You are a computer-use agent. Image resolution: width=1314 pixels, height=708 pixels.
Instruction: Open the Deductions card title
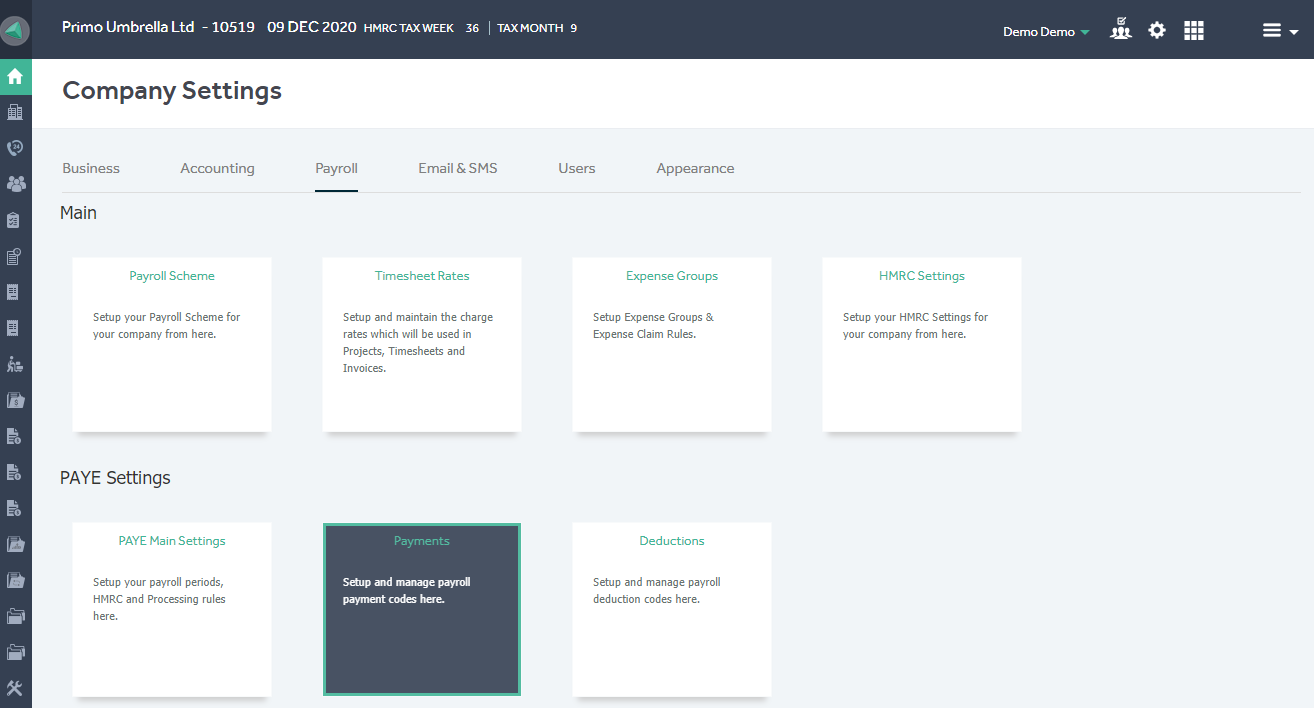click(x=672, y=541)
